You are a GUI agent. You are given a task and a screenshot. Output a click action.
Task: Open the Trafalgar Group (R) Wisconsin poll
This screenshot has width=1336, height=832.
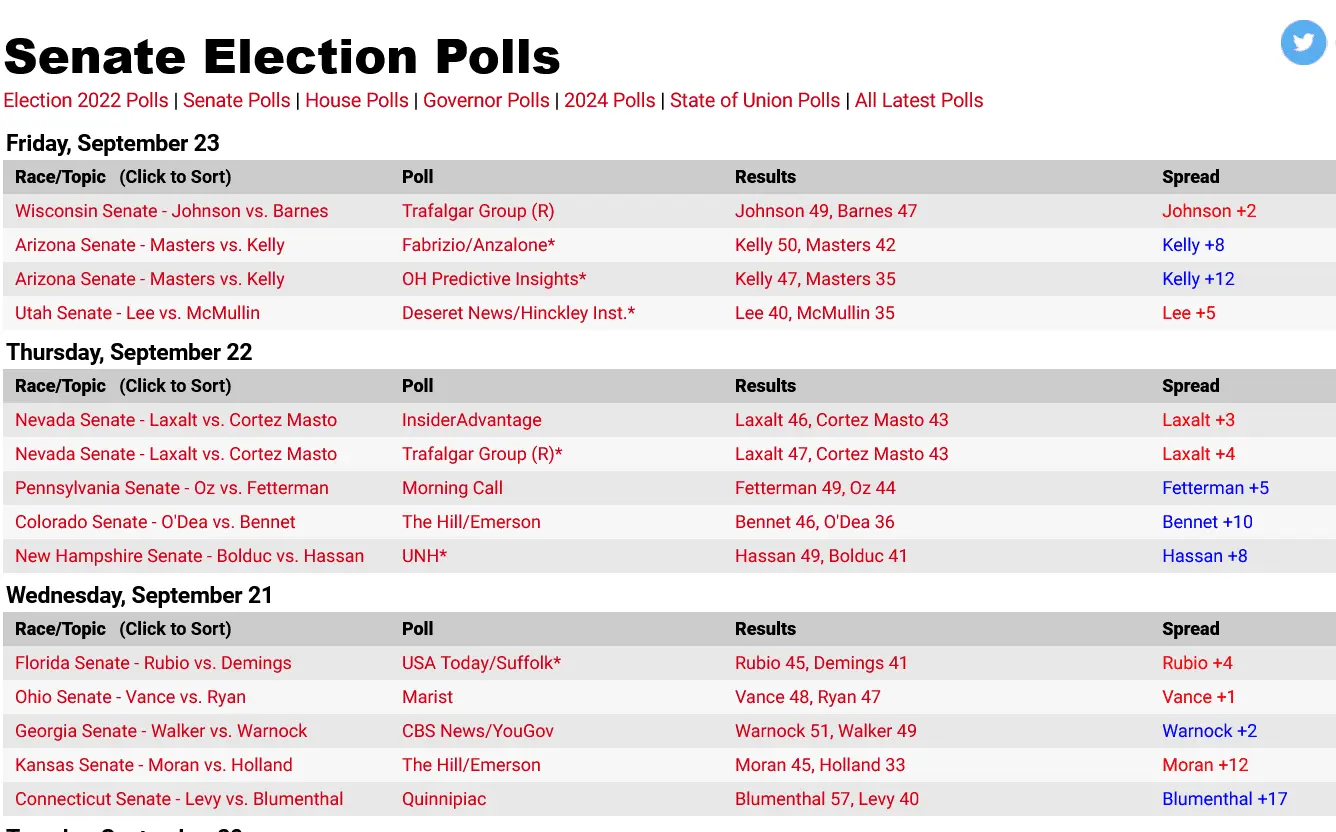pos(478,211)
